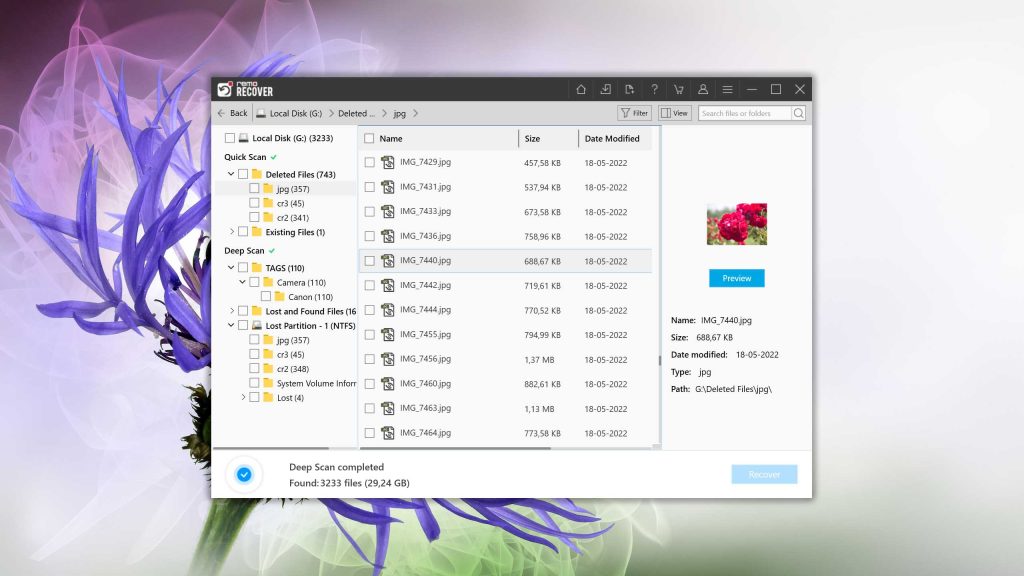This screenshot has width=1024, height=576.
Task: Expand the Existing Files (1) node
Action: pyautogui.click(x=231, y=232)
